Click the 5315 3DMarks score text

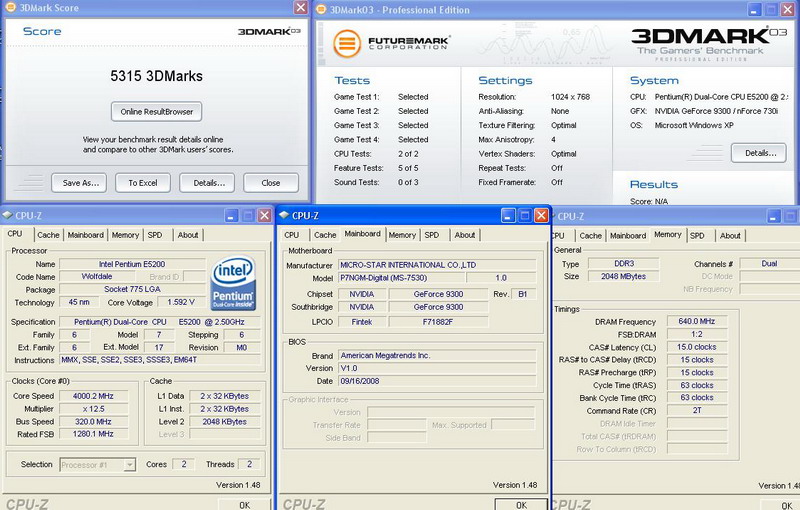click(156, 76)
